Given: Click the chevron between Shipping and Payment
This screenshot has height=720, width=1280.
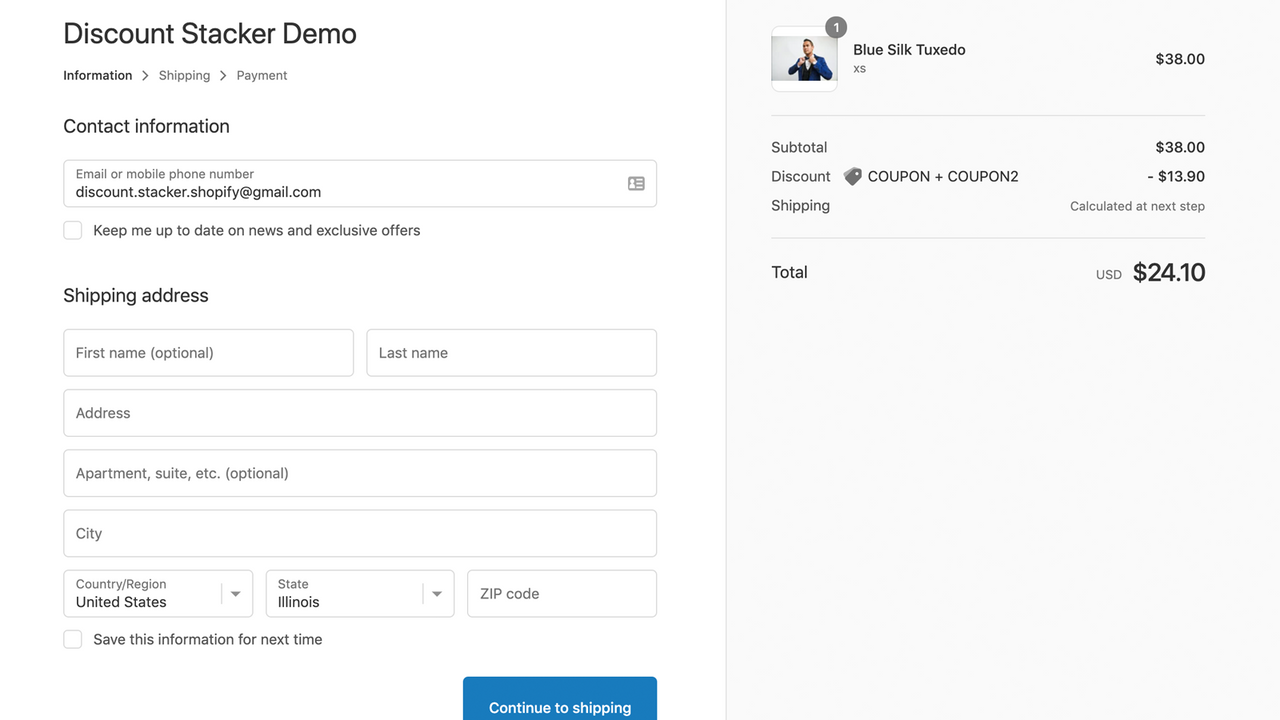Looking at the screenshot, I should click(x=223, y=75).
